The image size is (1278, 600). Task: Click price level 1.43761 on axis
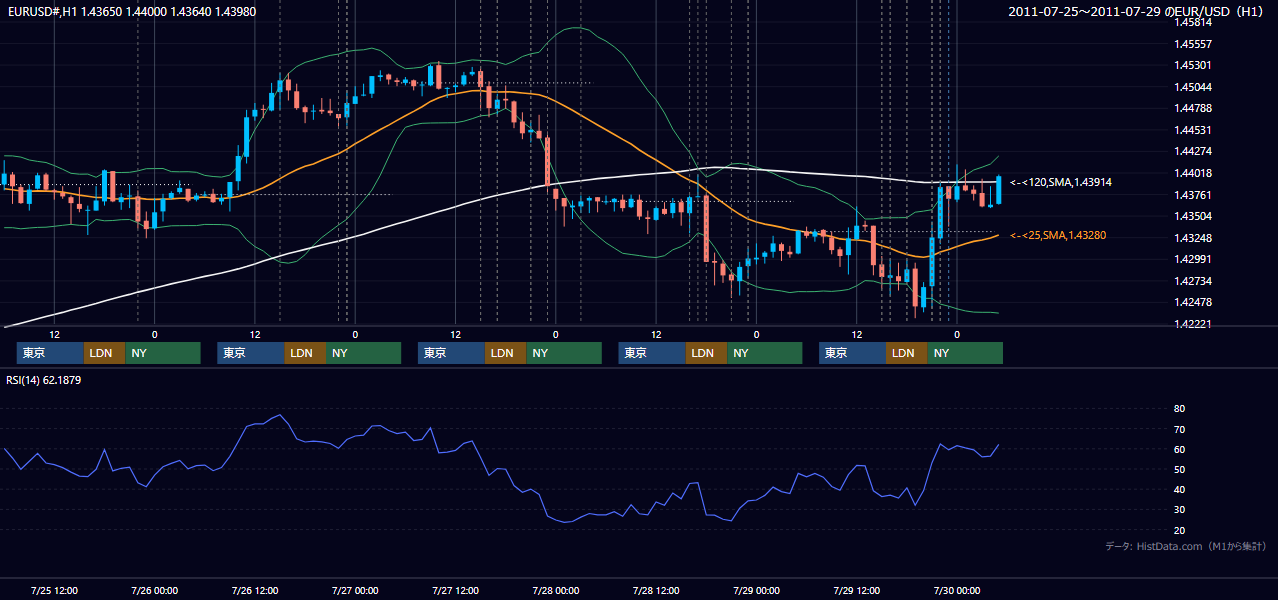pyautogui.click(x=1192, y=195)
